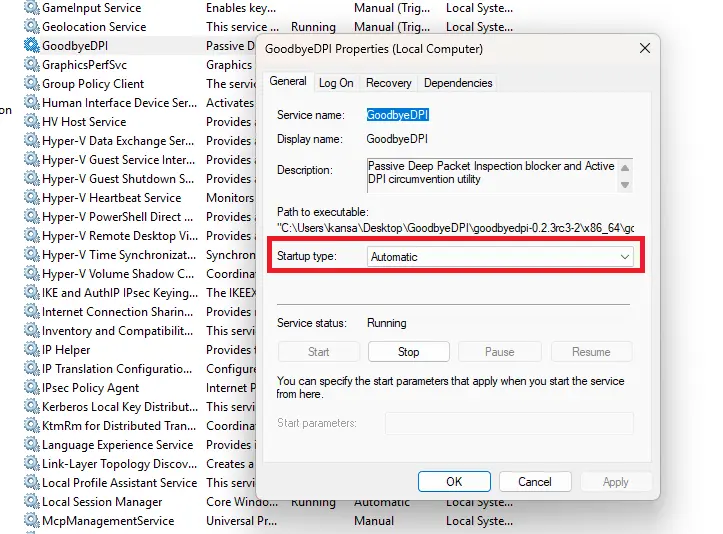Click the gear icon beside IKE and AuthIP IPsec Keying

pos(31,292)
